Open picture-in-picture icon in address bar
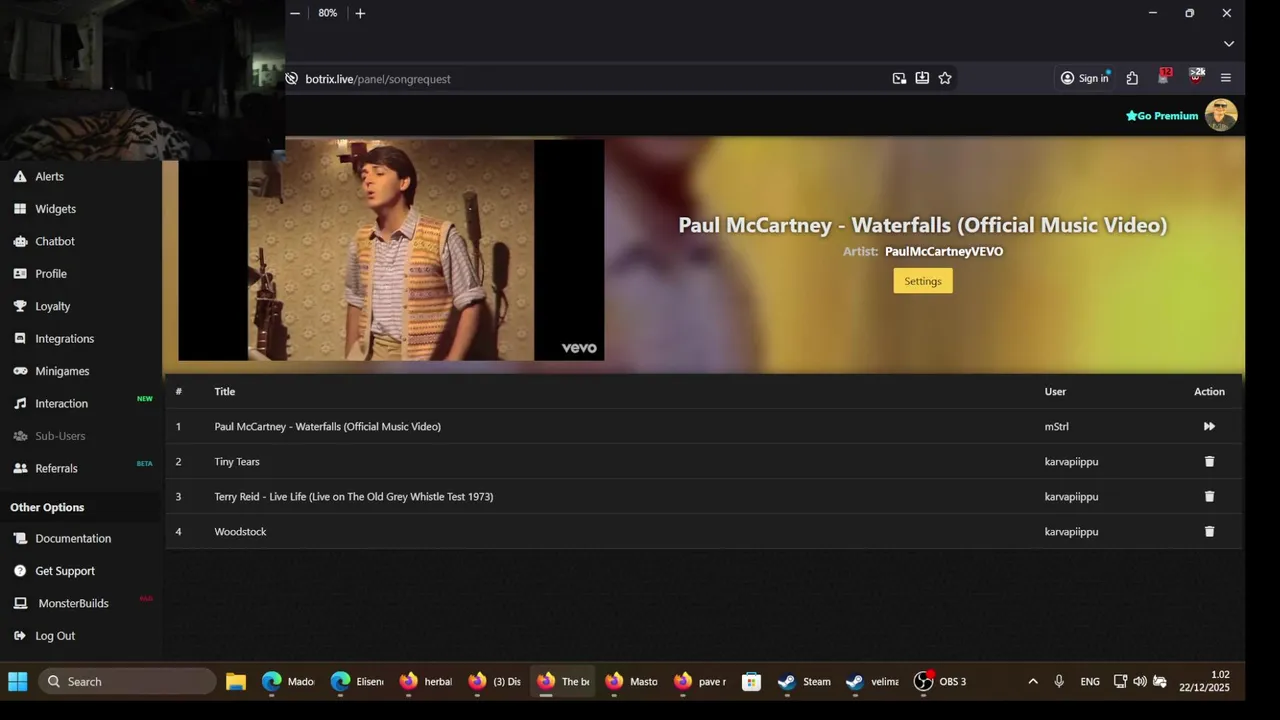This screenshot has height=720, width=1280. pyautogui.click(x=899, y=78)
